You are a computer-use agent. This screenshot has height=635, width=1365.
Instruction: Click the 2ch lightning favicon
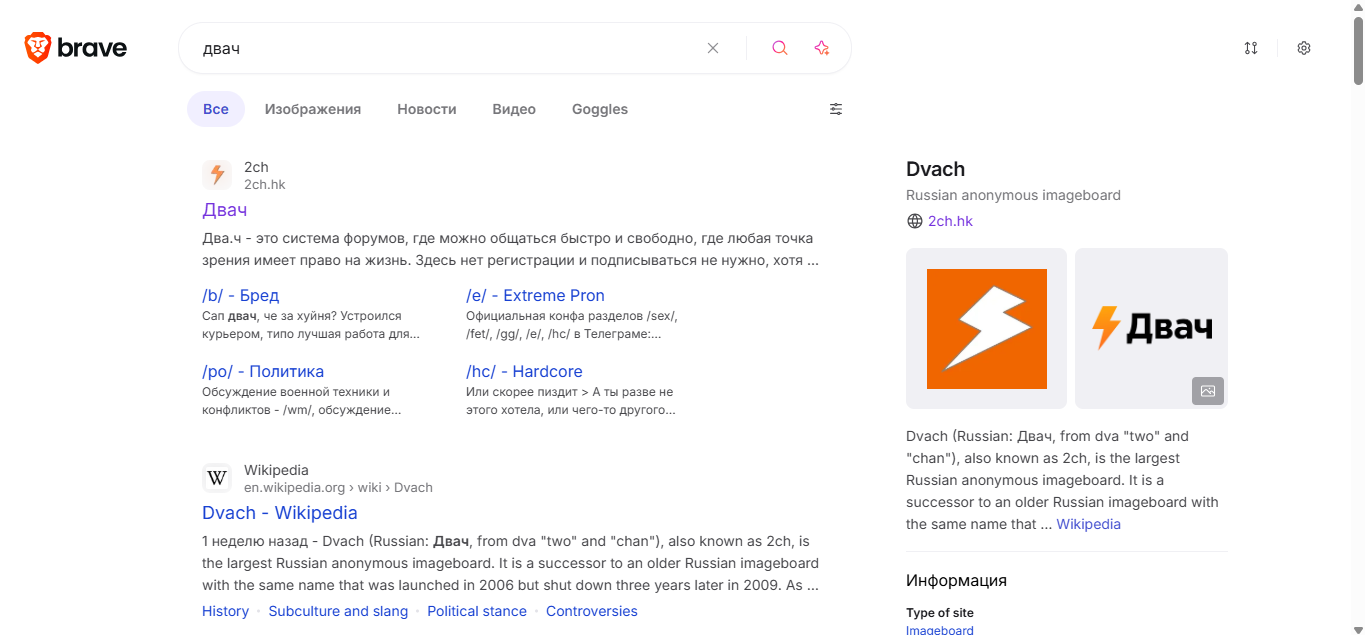point(217,175)
